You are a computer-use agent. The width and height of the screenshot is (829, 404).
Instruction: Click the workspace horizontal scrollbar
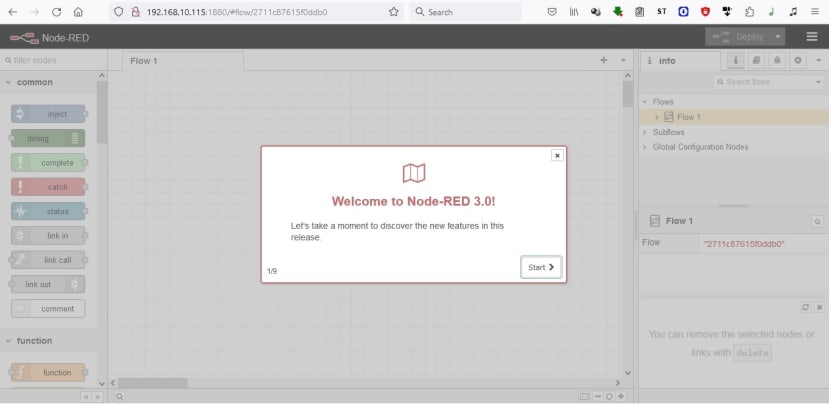pos(152,383)
